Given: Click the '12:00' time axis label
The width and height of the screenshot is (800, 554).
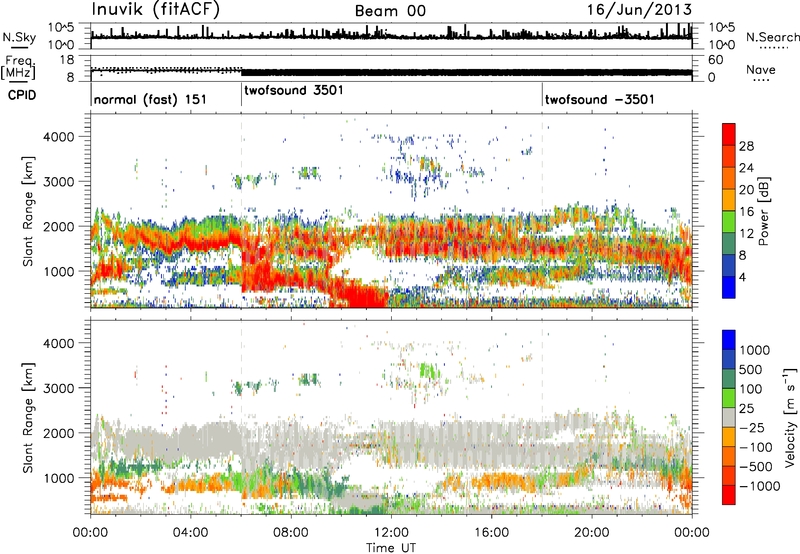Looking at the screenshot, I should coord(391,533).
